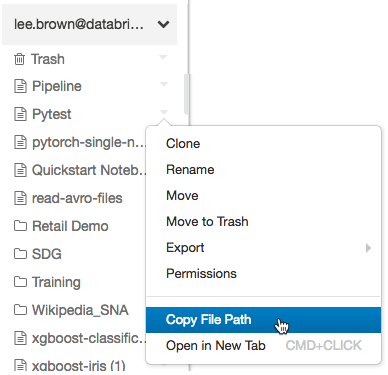Choose Clone from the context menu

pos(183,144)
